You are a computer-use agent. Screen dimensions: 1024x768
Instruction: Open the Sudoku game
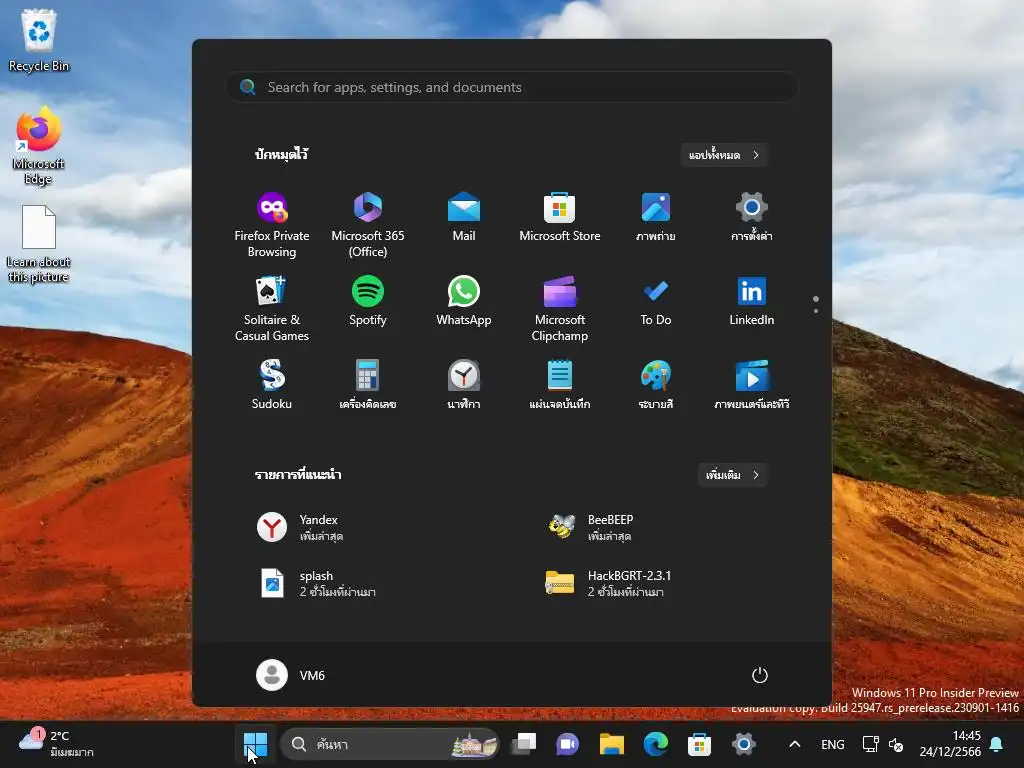point(272,385)
